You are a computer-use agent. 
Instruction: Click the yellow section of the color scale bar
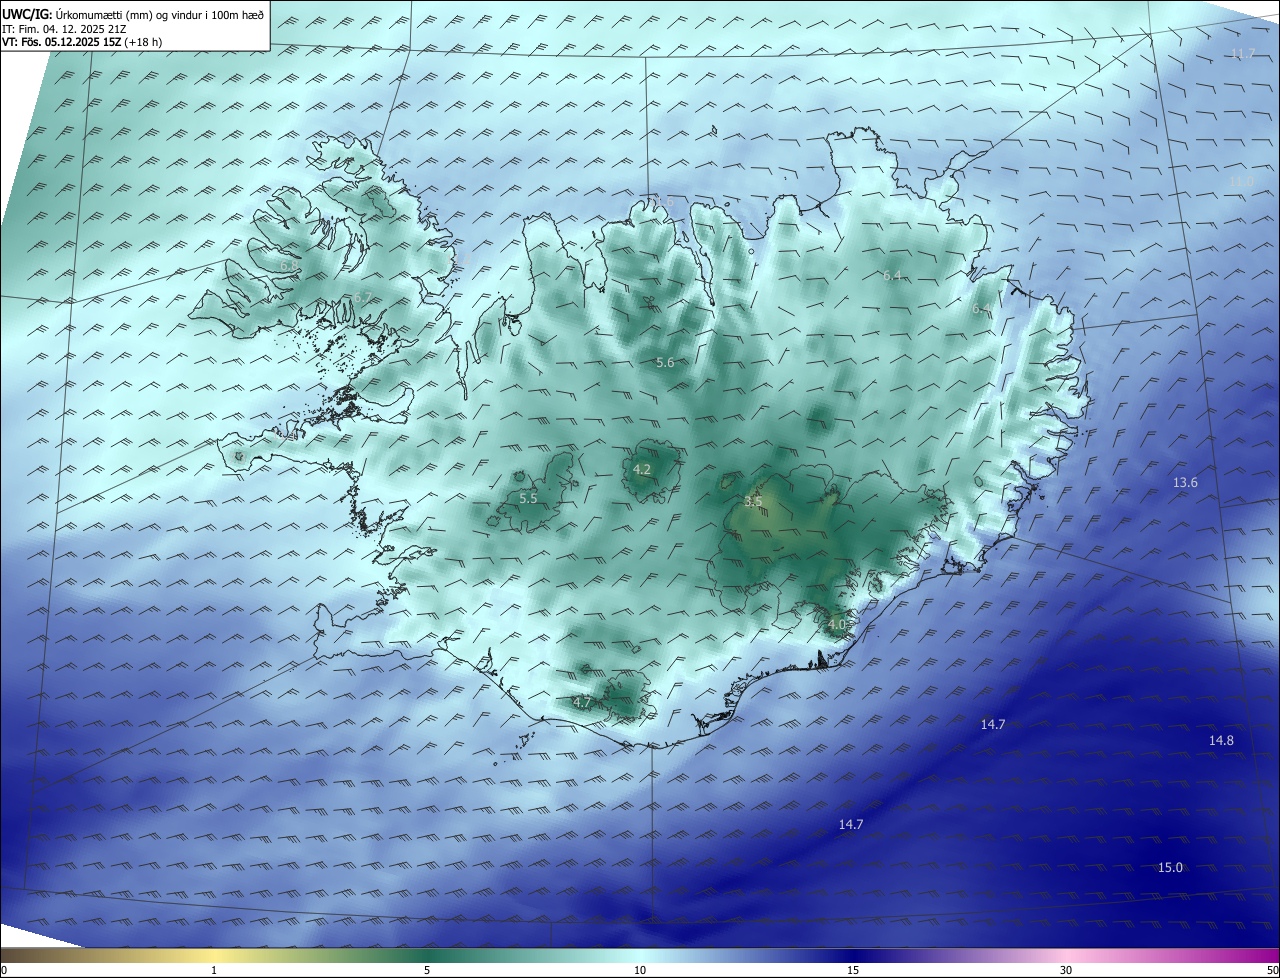(x=214, y=955)
